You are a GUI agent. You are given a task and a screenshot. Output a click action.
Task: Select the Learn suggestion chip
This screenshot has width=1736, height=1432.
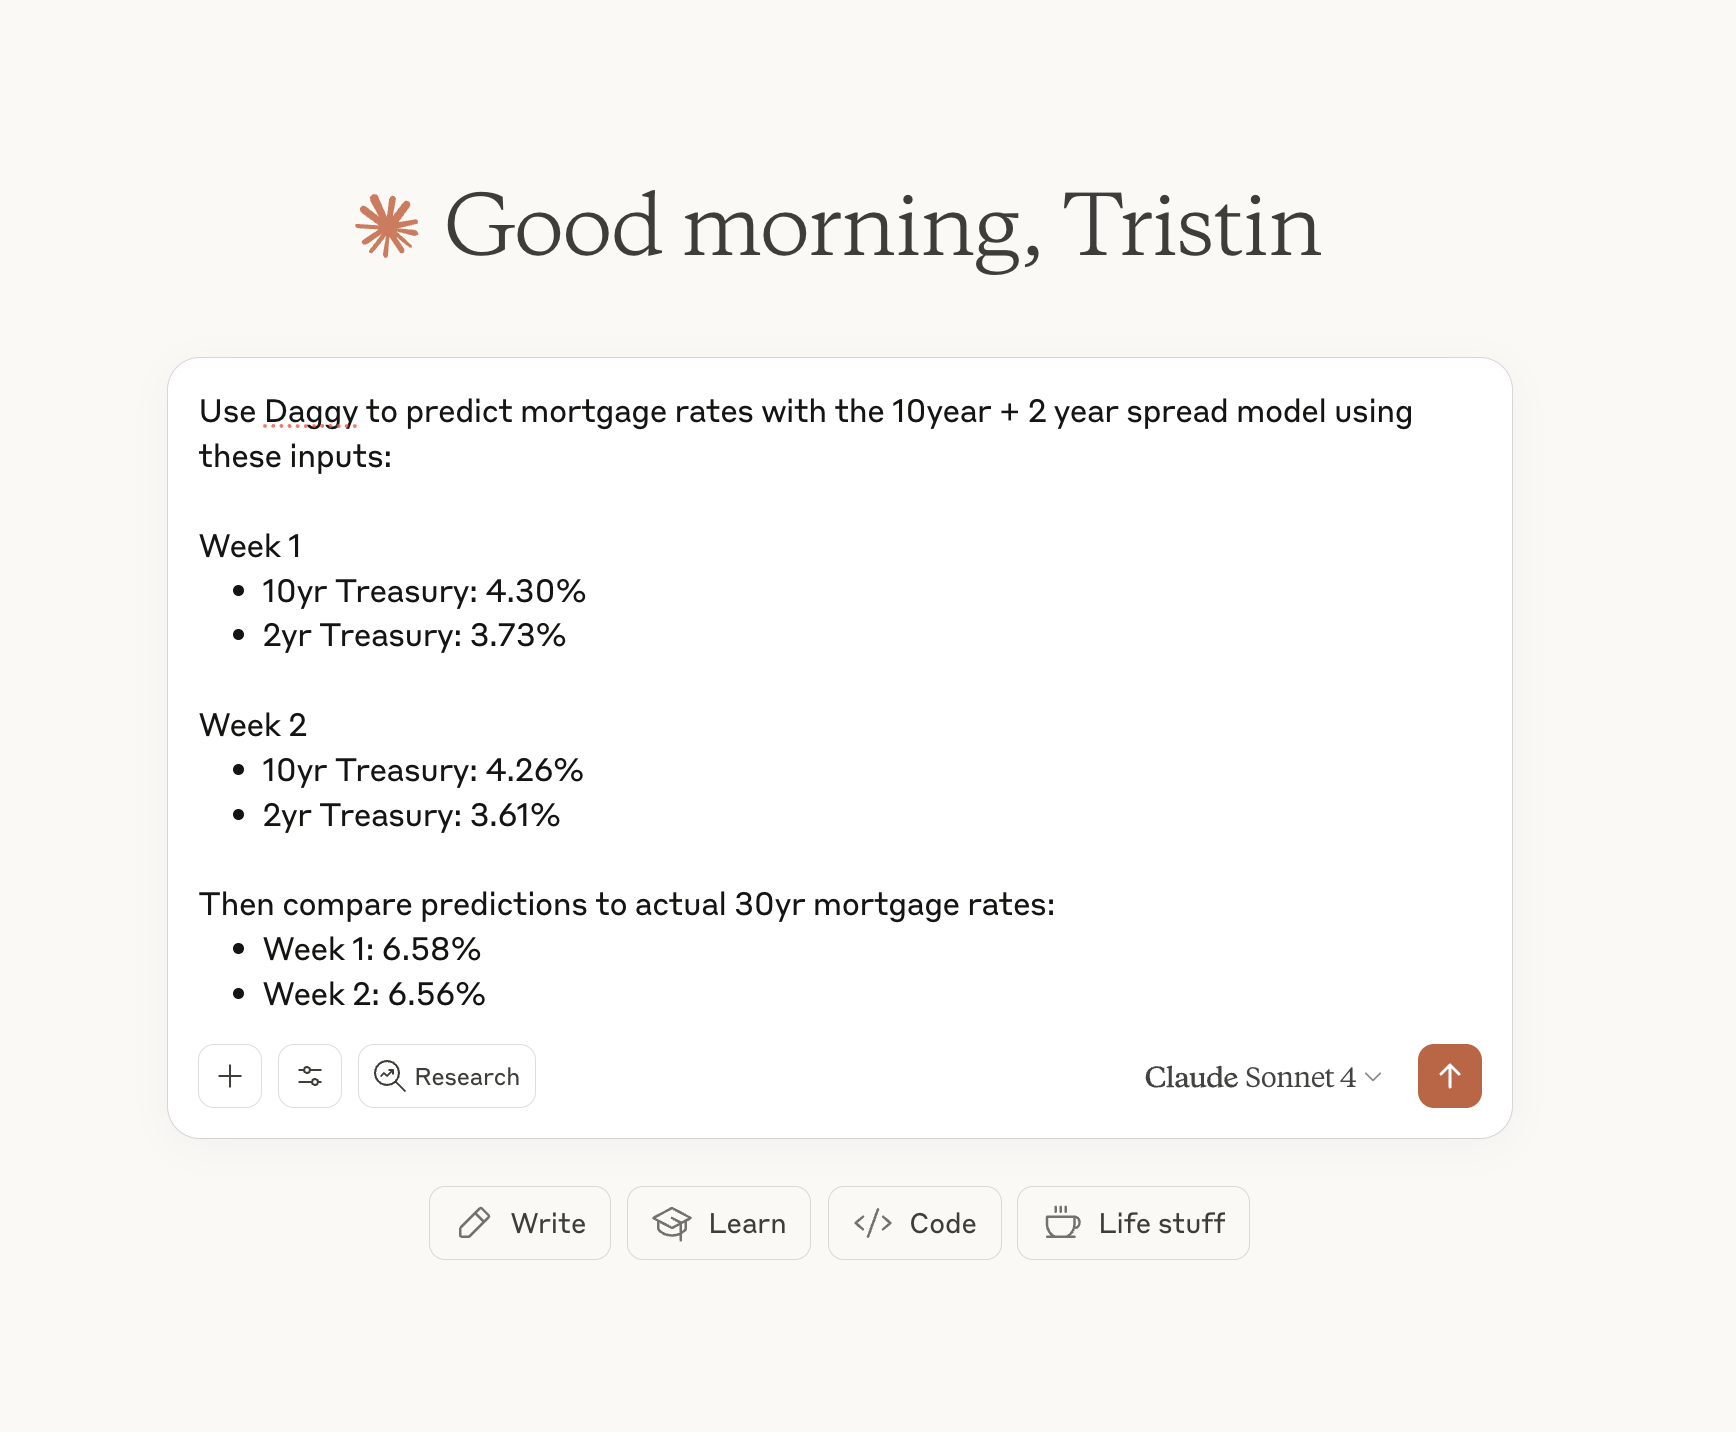pos(718,1223)
